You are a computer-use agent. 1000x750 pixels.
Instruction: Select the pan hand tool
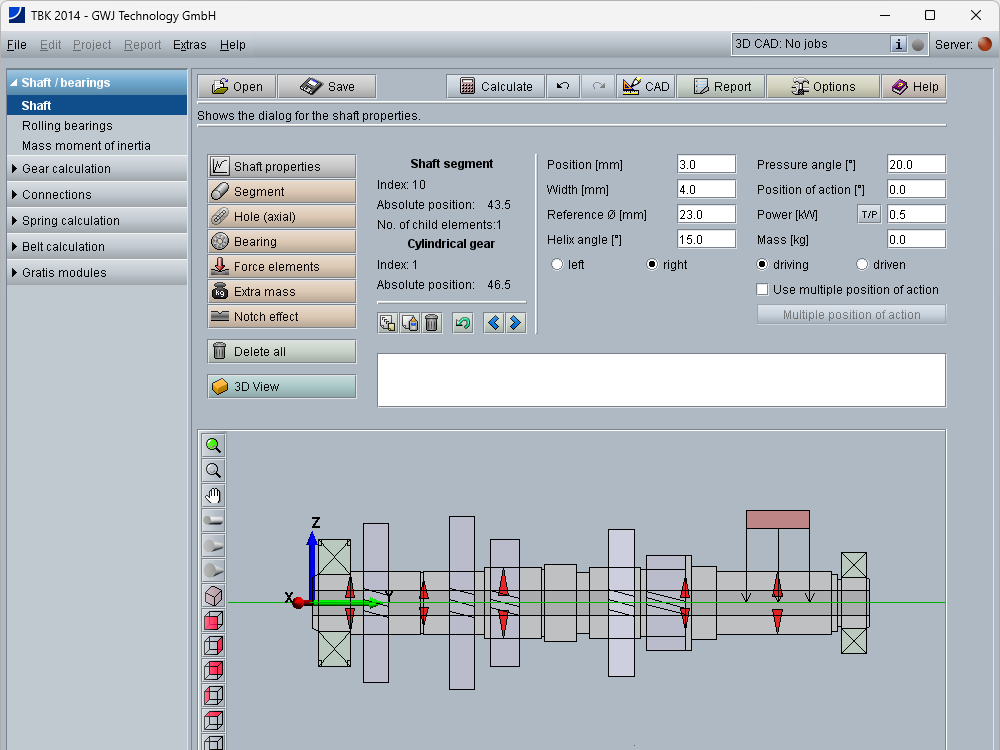pos(213,496)
